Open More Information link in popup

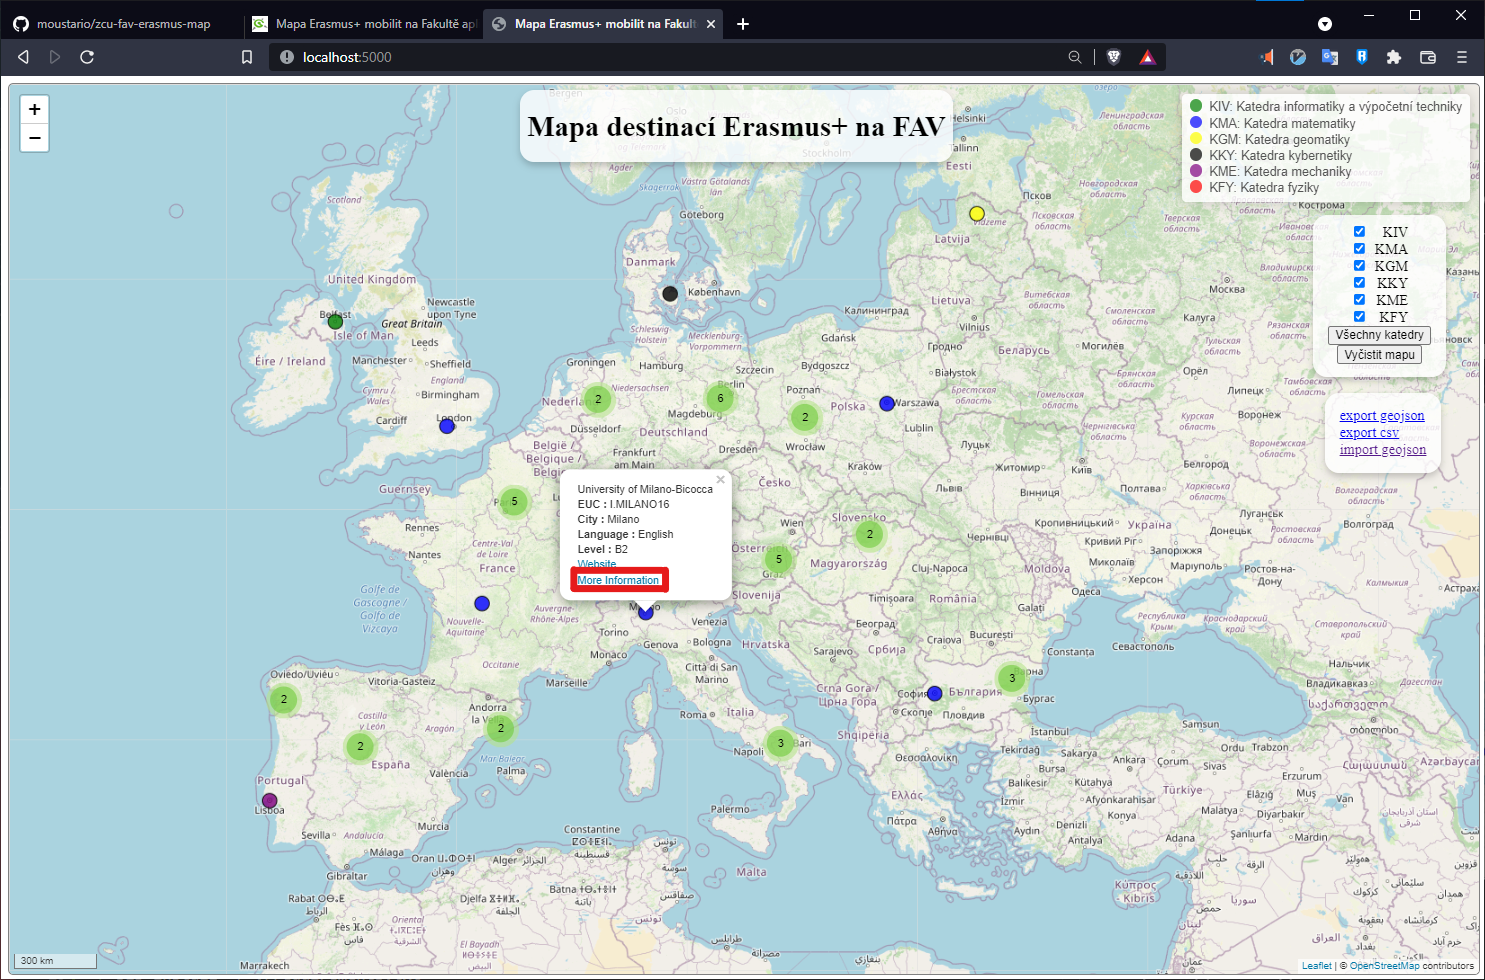618,580
